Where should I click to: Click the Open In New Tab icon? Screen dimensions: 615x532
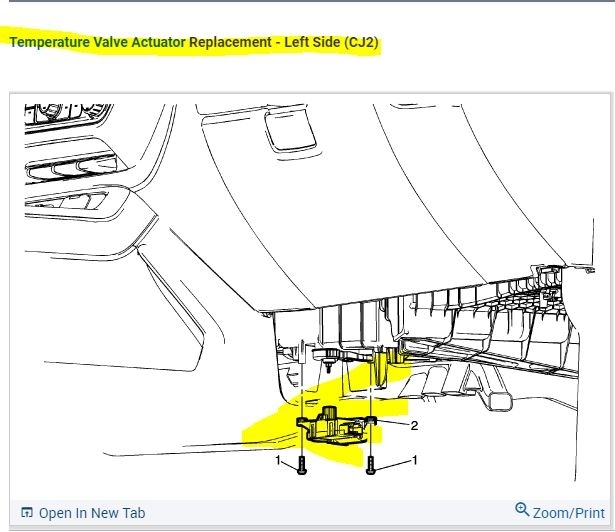click(27, 512)
